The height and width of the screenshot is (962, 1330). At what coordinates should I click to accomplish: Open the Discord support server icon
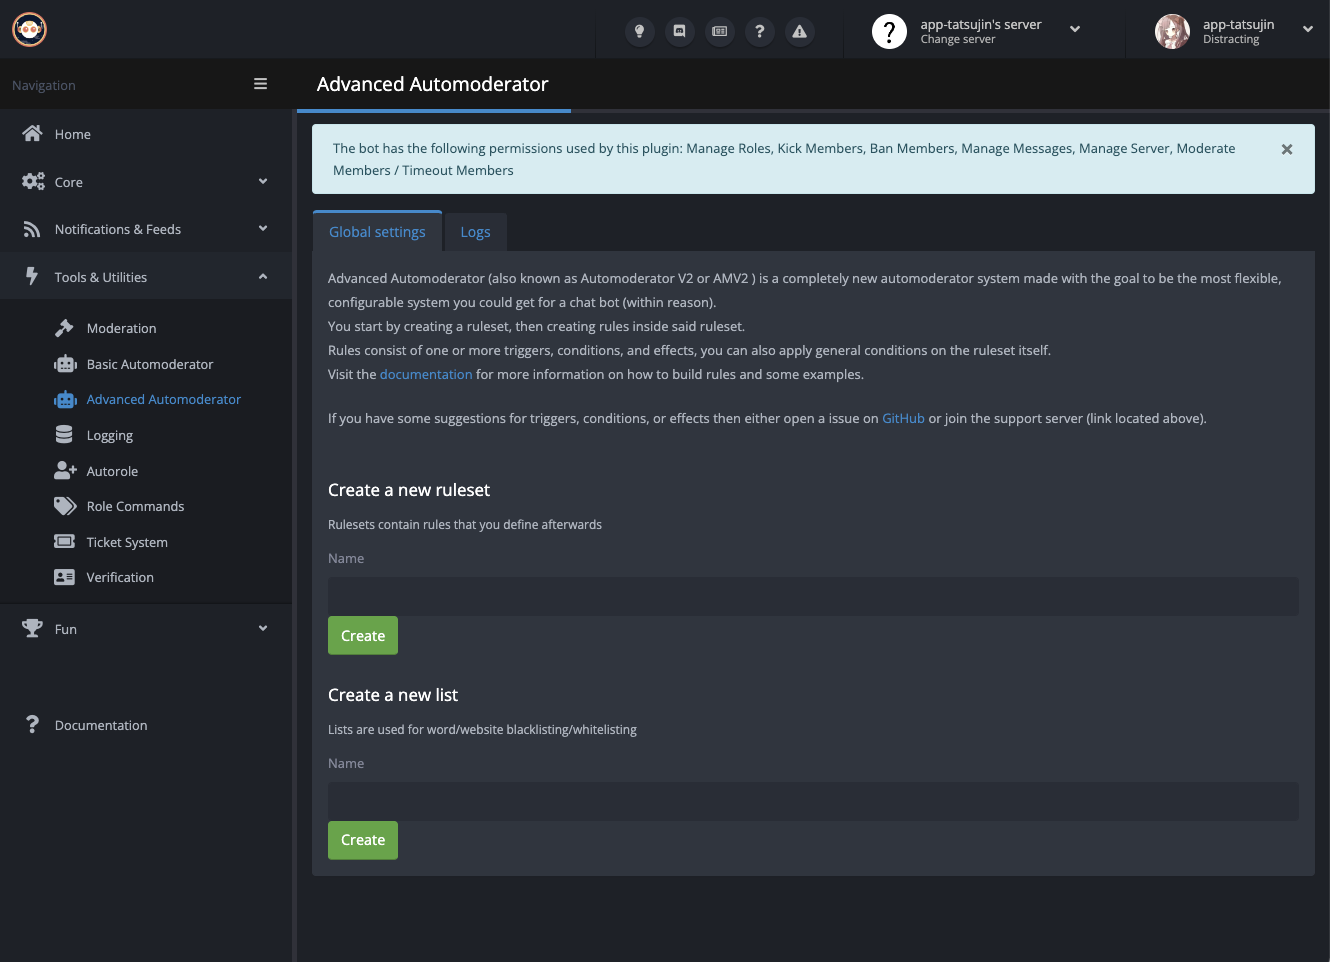point(680,31)
